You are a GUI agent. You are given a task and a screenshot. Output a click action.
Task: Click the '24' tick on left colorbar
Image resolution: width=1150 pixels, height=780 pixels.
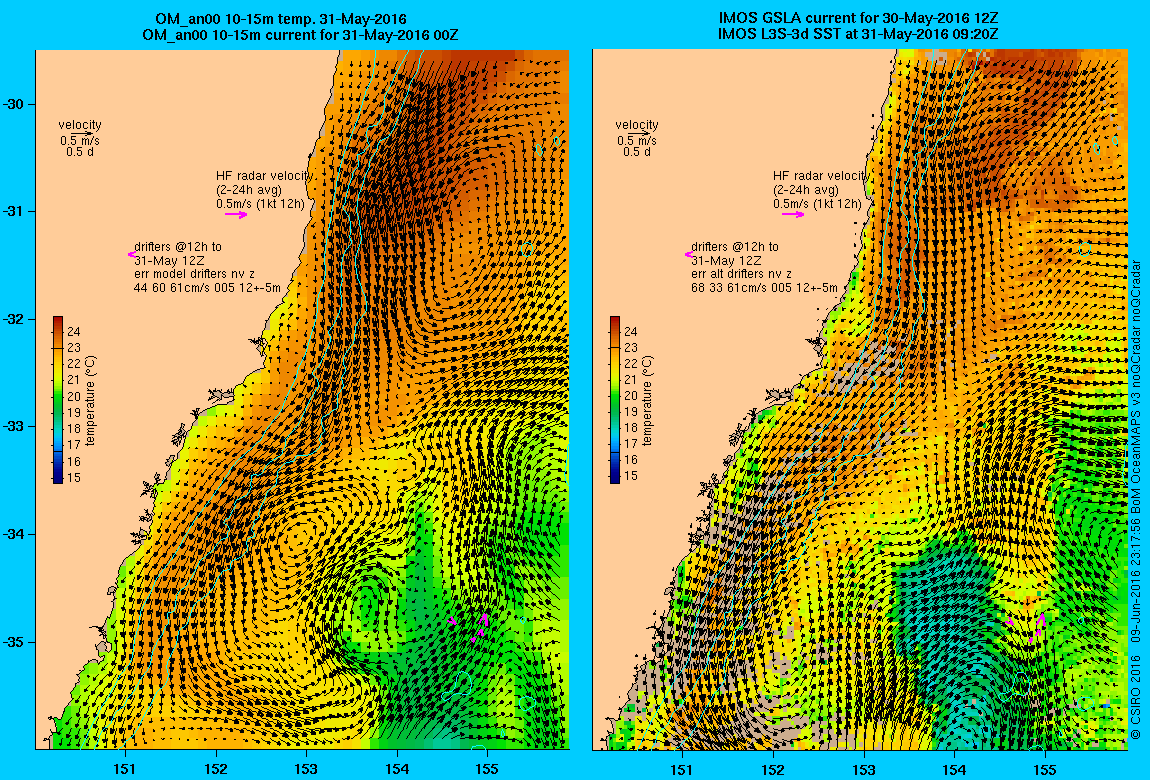click(74, 332)
